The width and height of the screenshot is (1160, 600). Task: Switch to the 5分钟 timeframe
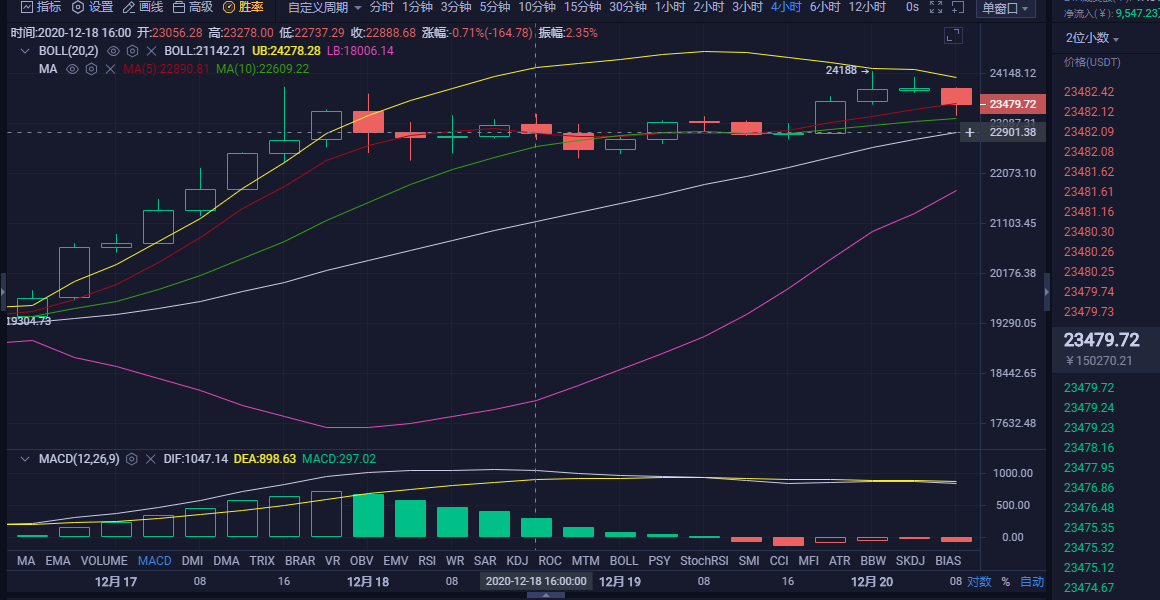pos(494,7)
